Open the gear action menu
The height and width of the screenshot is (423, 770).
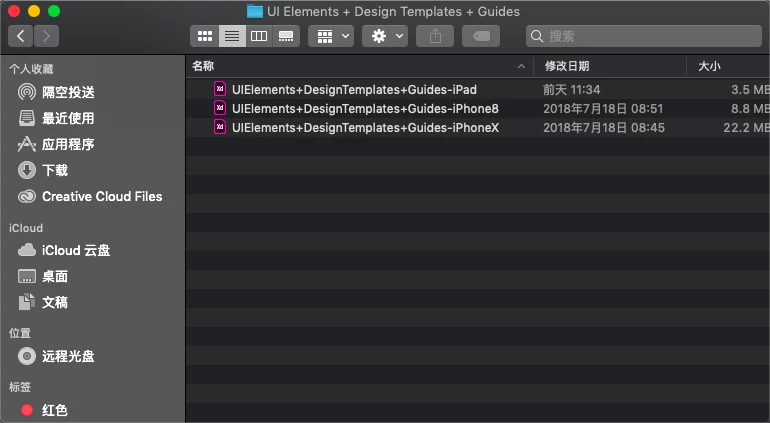tap(385, 36)
